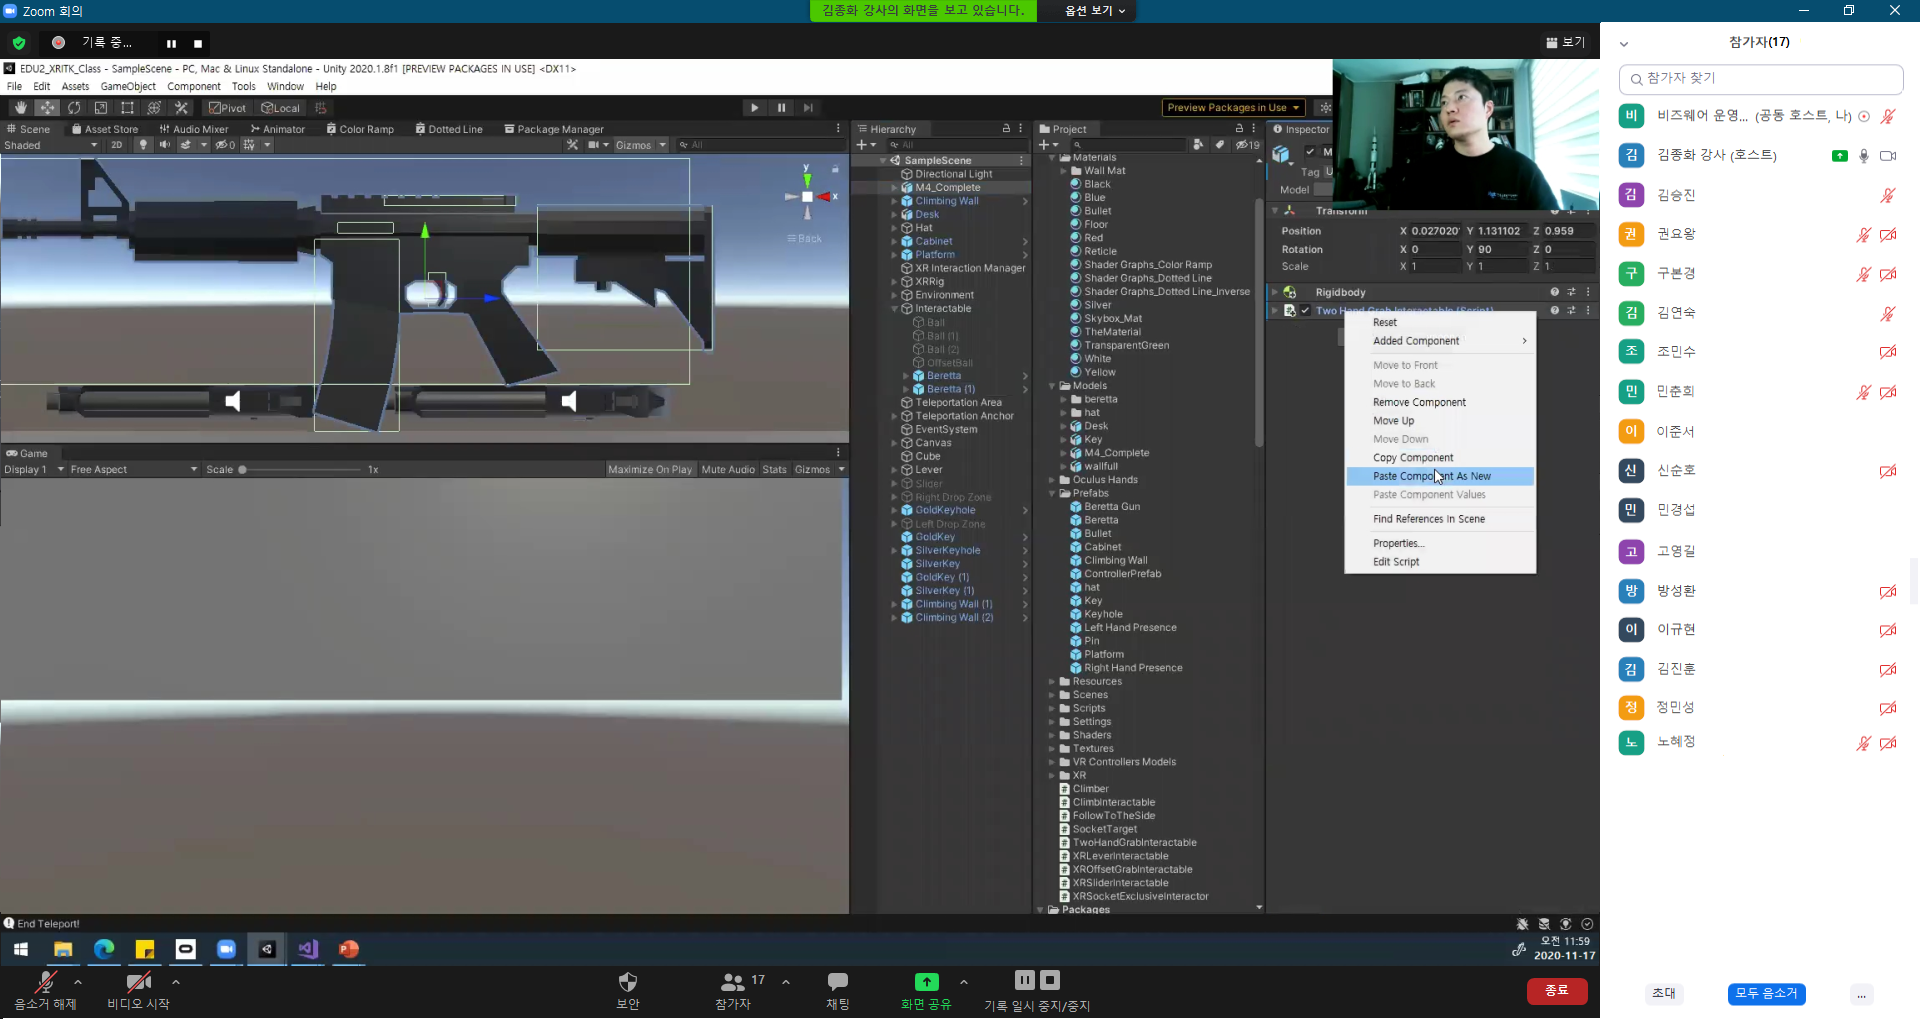The image size is (1920, 1019).
Task: Toggle Two Hand Grab Interactable script checkbox
Action: pos(1305,311)
